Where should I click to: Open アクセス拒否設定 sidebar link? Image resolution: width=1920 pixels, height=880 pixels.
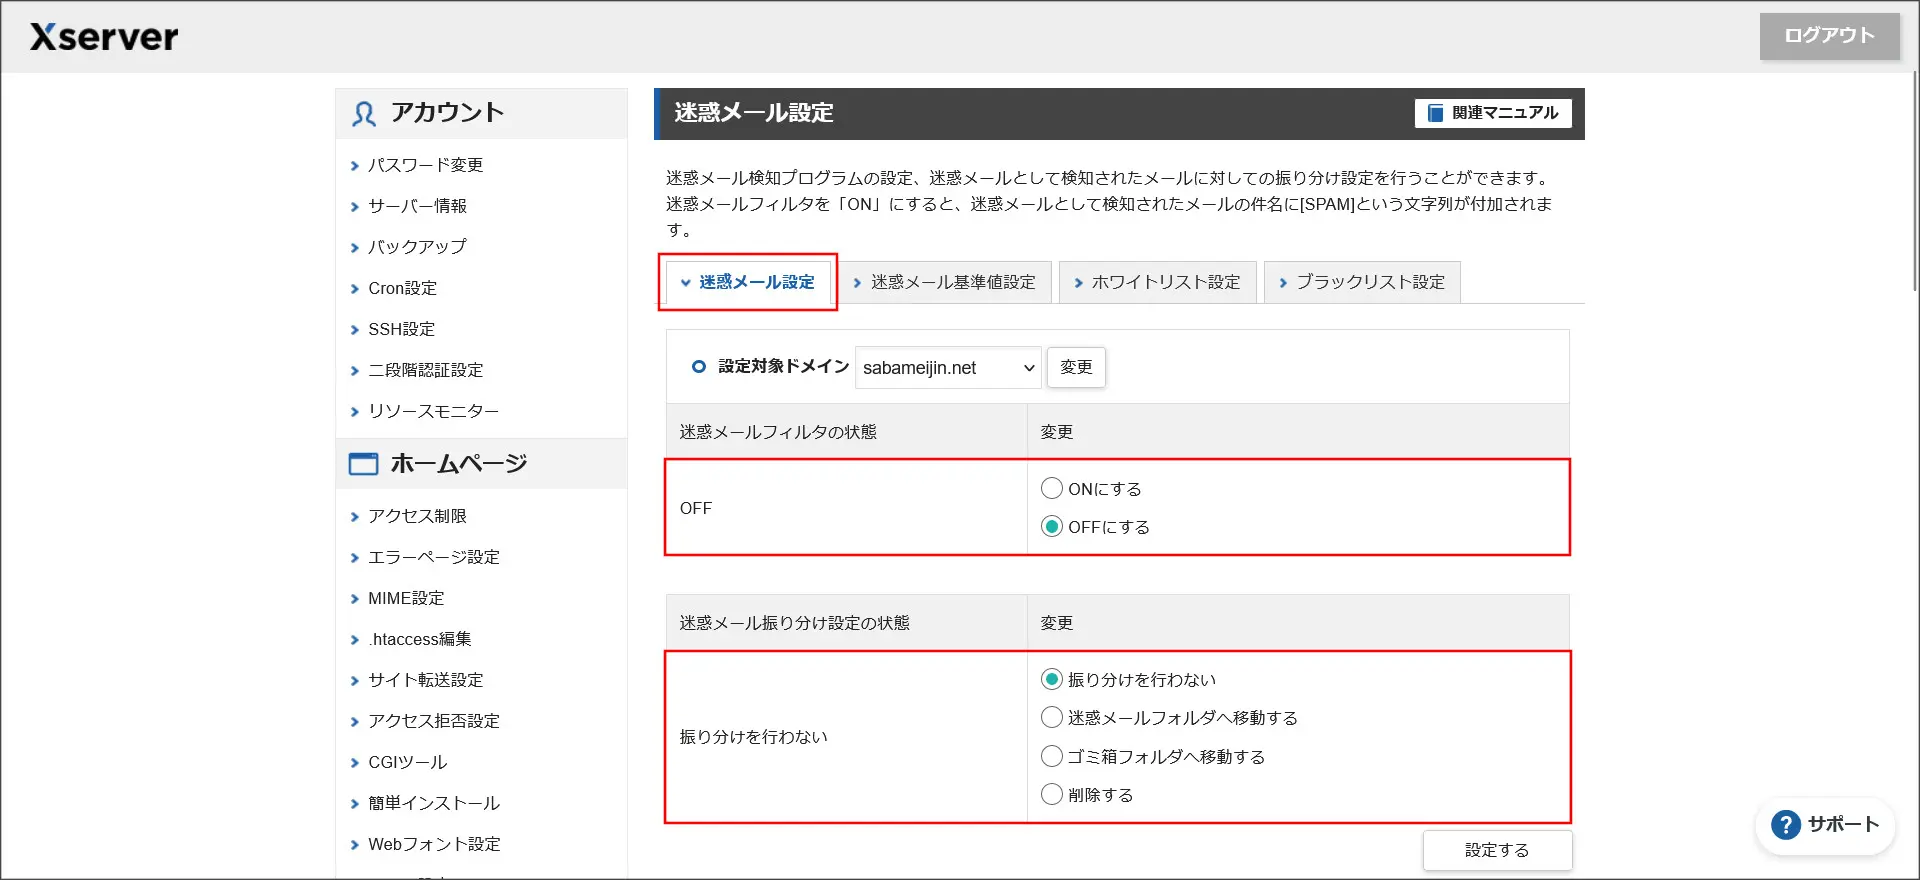433,721
